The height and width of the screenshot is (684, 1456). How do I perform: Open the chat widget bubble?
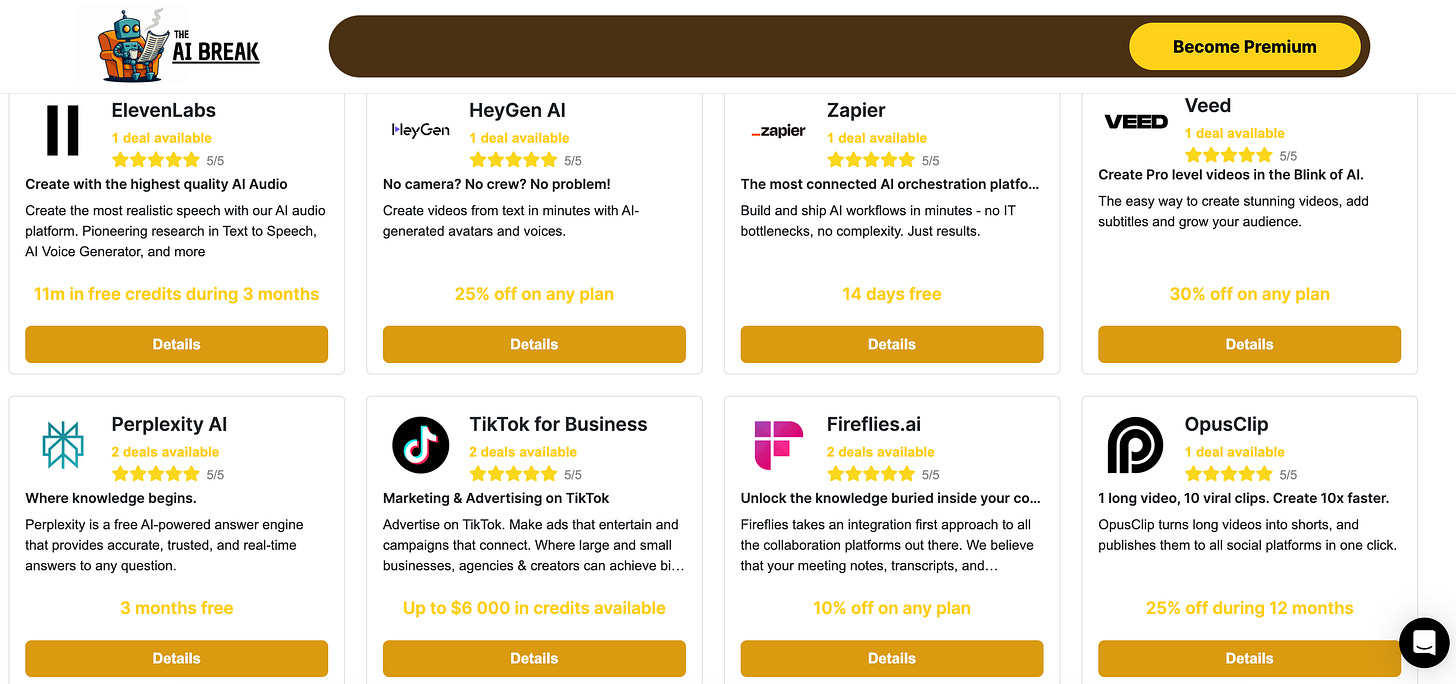coord(1424,643)
